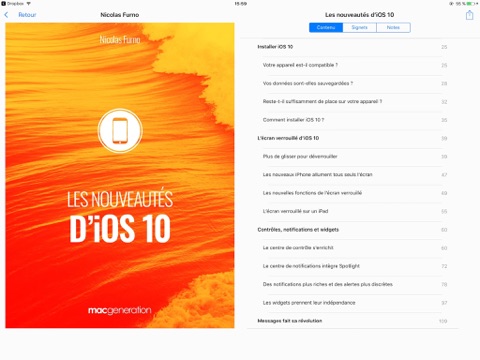Tap the 'Les nouveautés d'iOS 10' header title
This screenshot has width=480, height=360.
(x=359, y=15)
